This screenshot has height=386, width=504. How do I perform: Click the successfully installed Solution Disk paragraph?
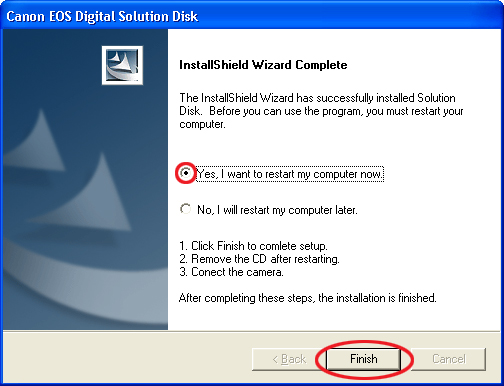(x=321, y=111)
